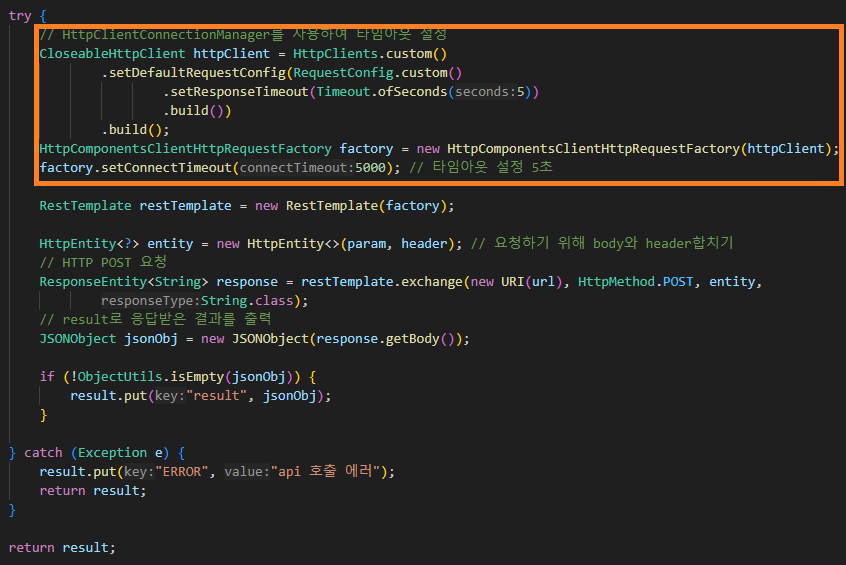Click 'ResponseEntity<String> response' declaration

(159, 282)
